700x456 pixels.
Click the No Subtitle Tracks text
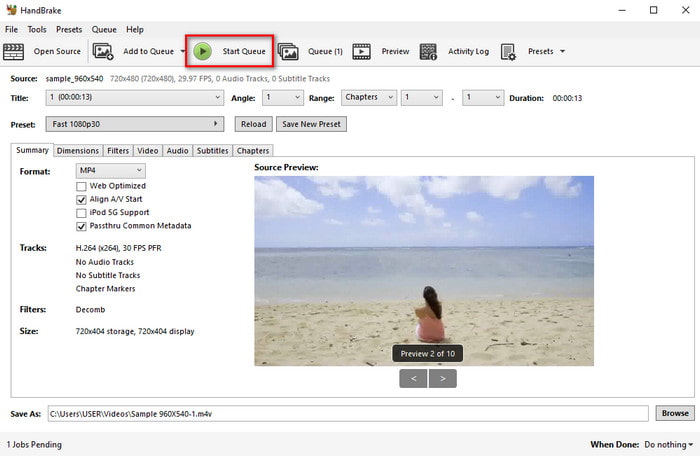(x=108, y=276)
